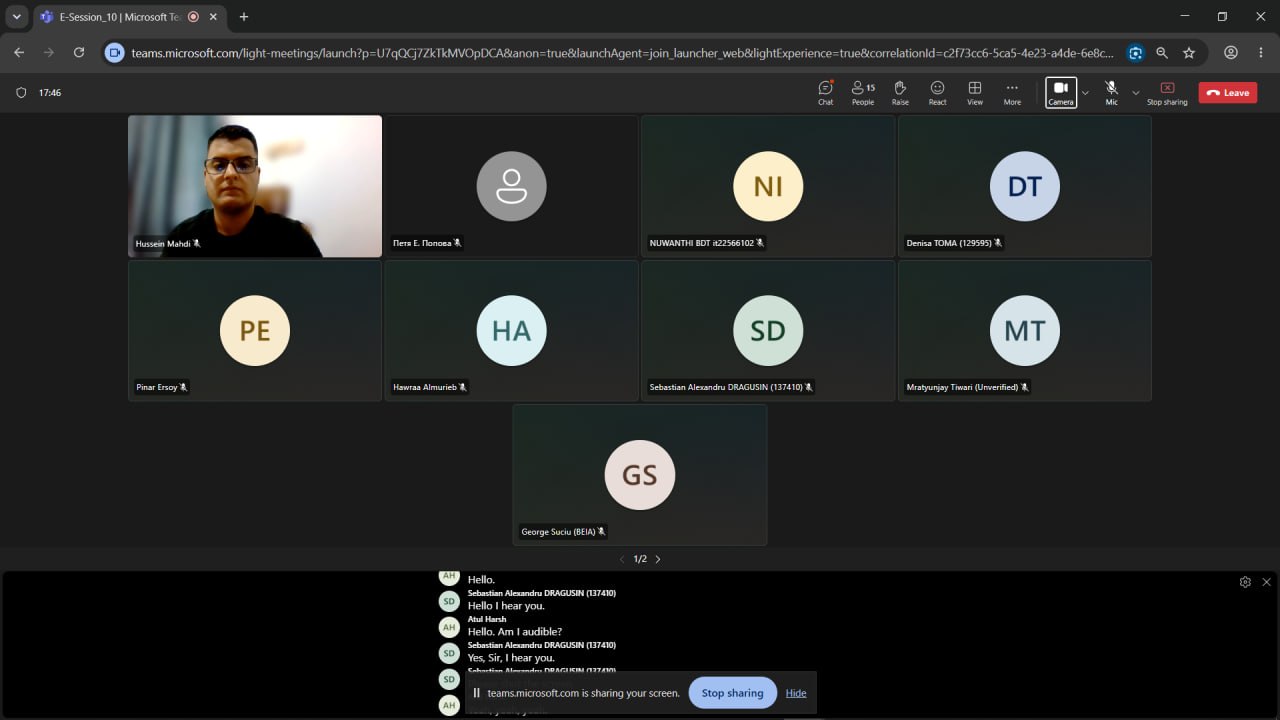Select George Suciu participant tile

(x=640, y=475)
